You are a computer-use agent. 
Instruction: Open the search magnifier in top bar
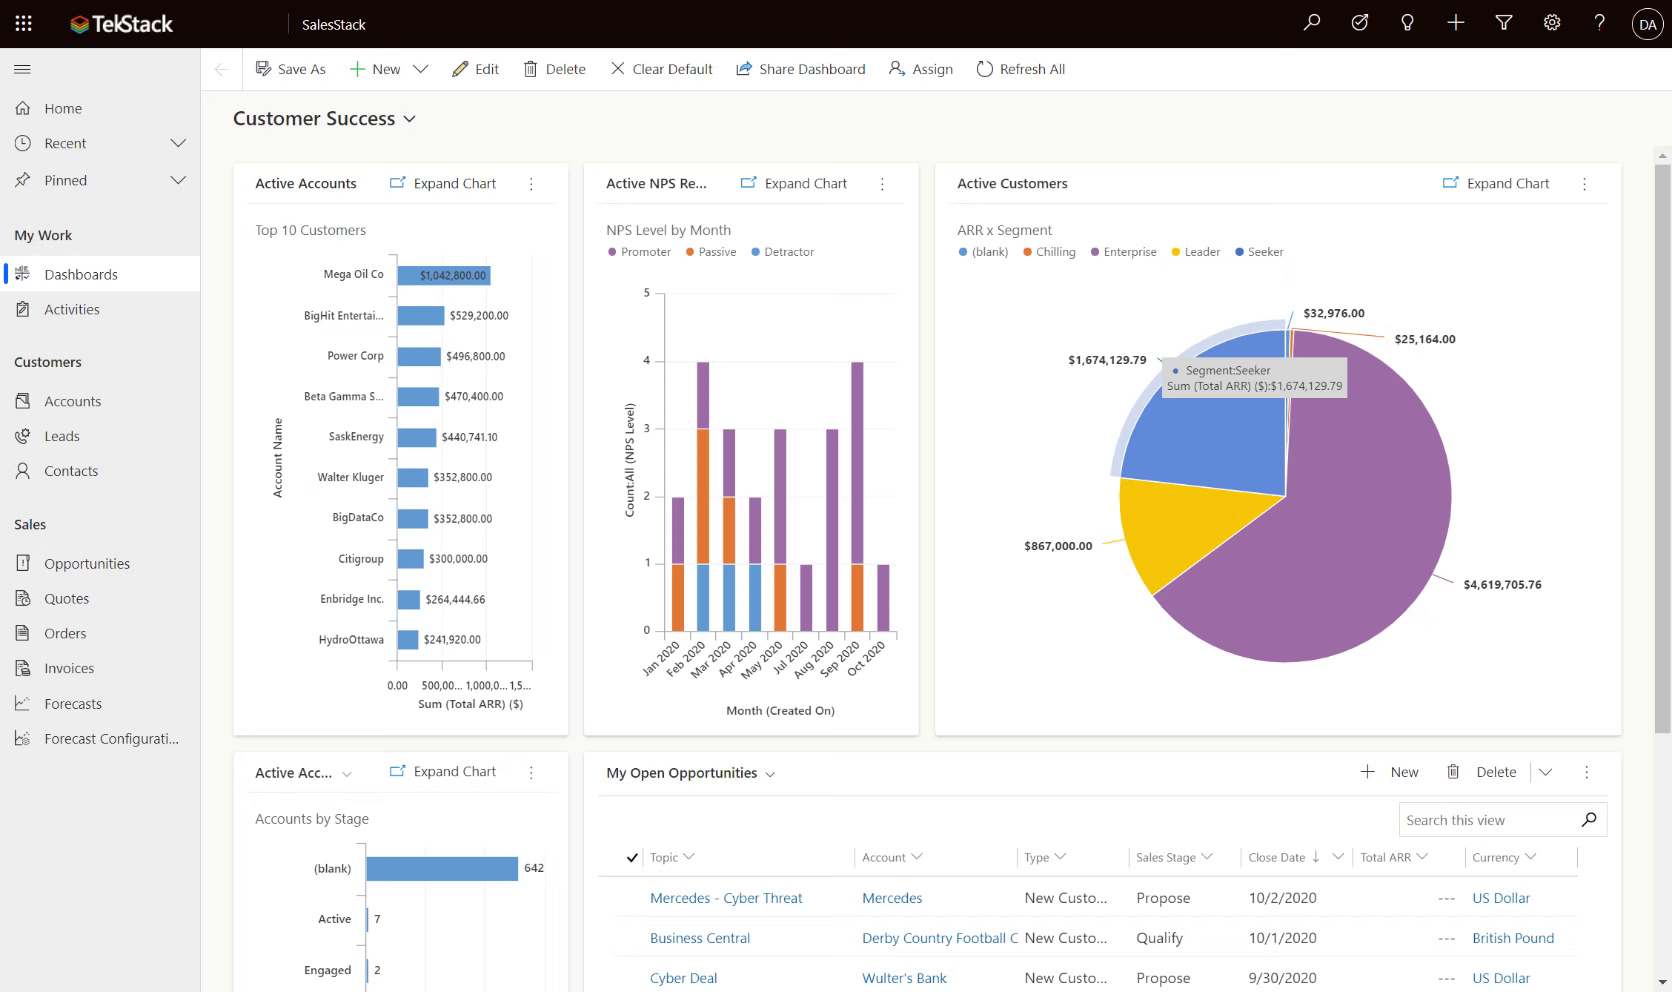tap(1312, 23)
